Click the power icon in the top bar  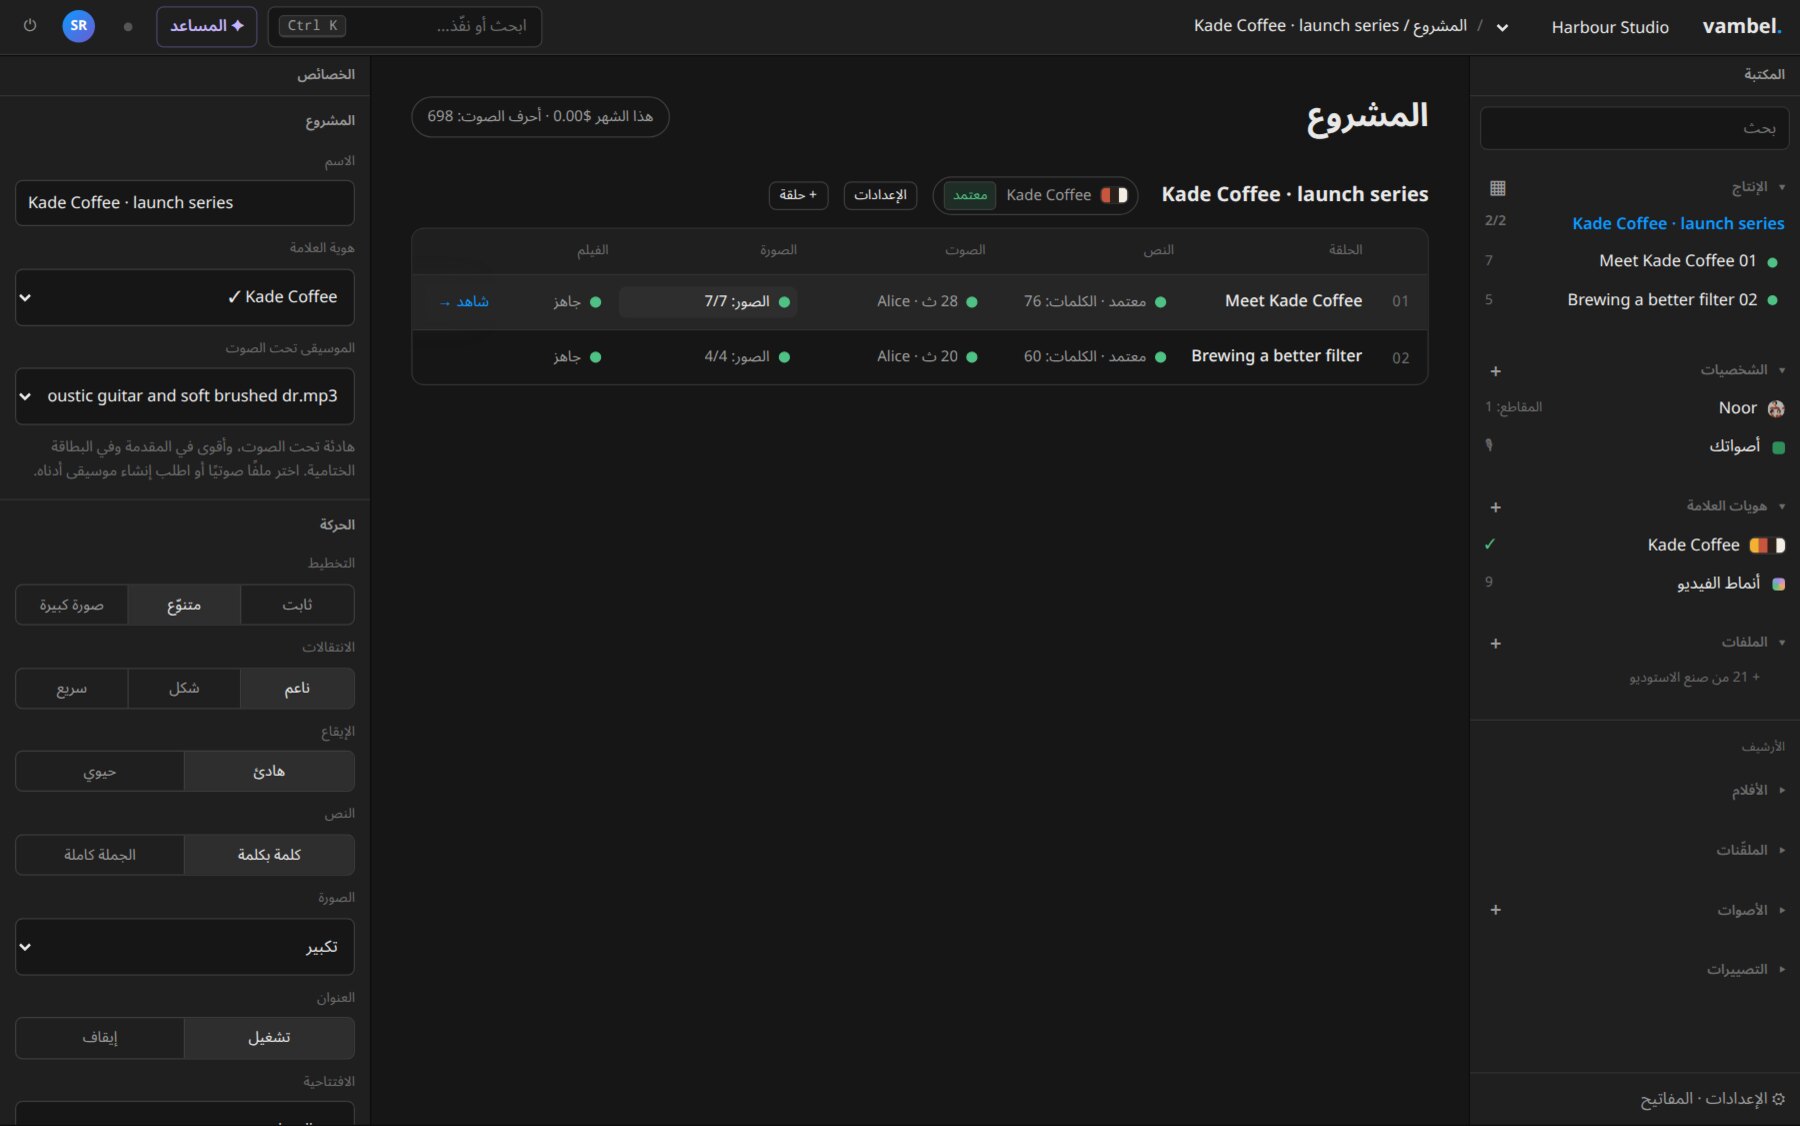pyautogui.click(x=30, y=26)
